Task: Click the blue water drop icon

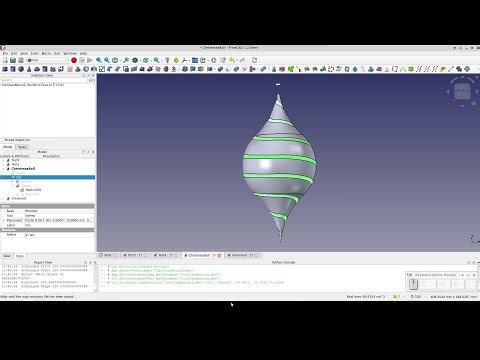Action: tap(355, 69)
